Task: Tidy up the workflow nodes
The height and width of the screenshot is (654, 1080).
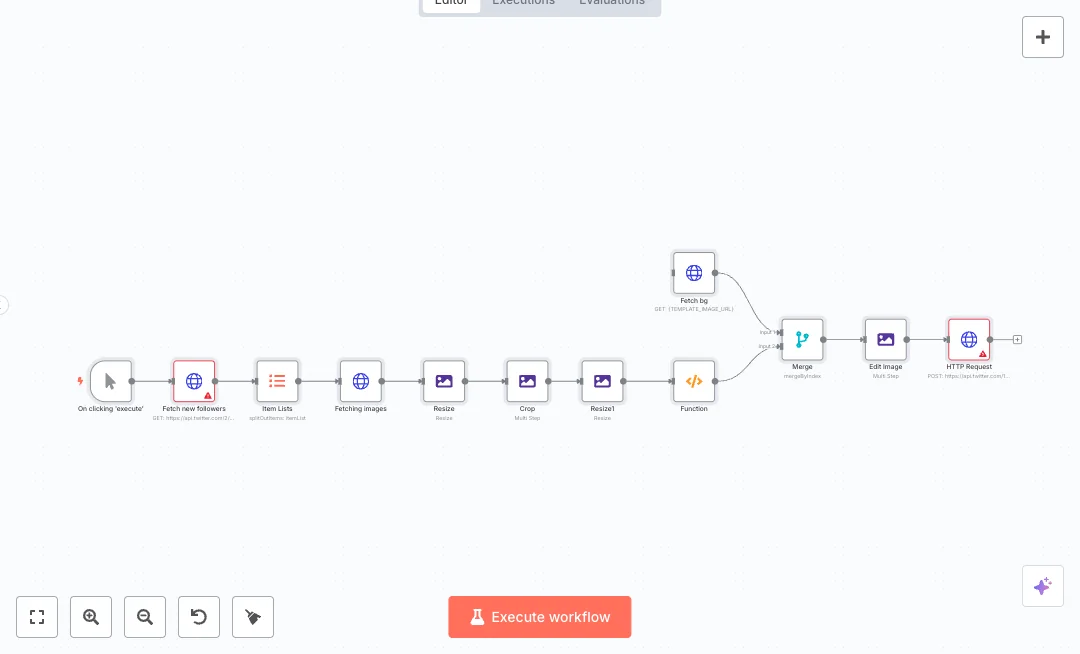Action: [253, 617]
